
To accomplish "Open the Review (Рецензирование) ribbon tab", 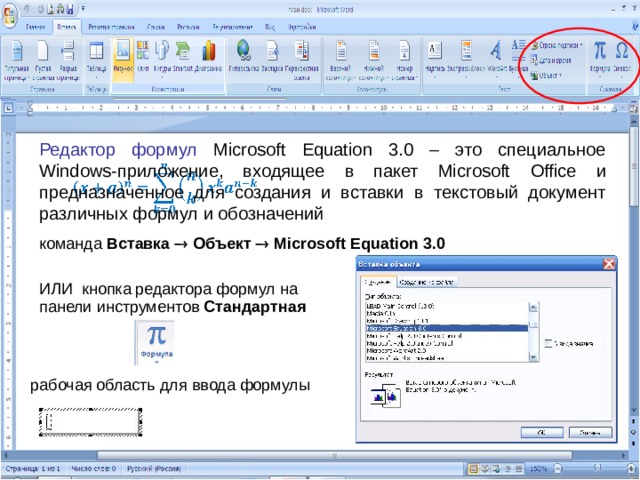I will click(232, 27).
